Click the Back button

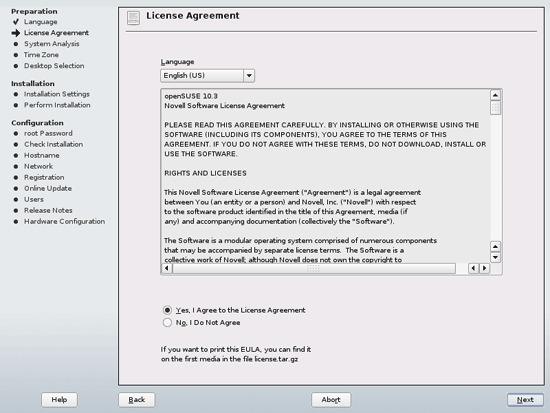point(137,400)
